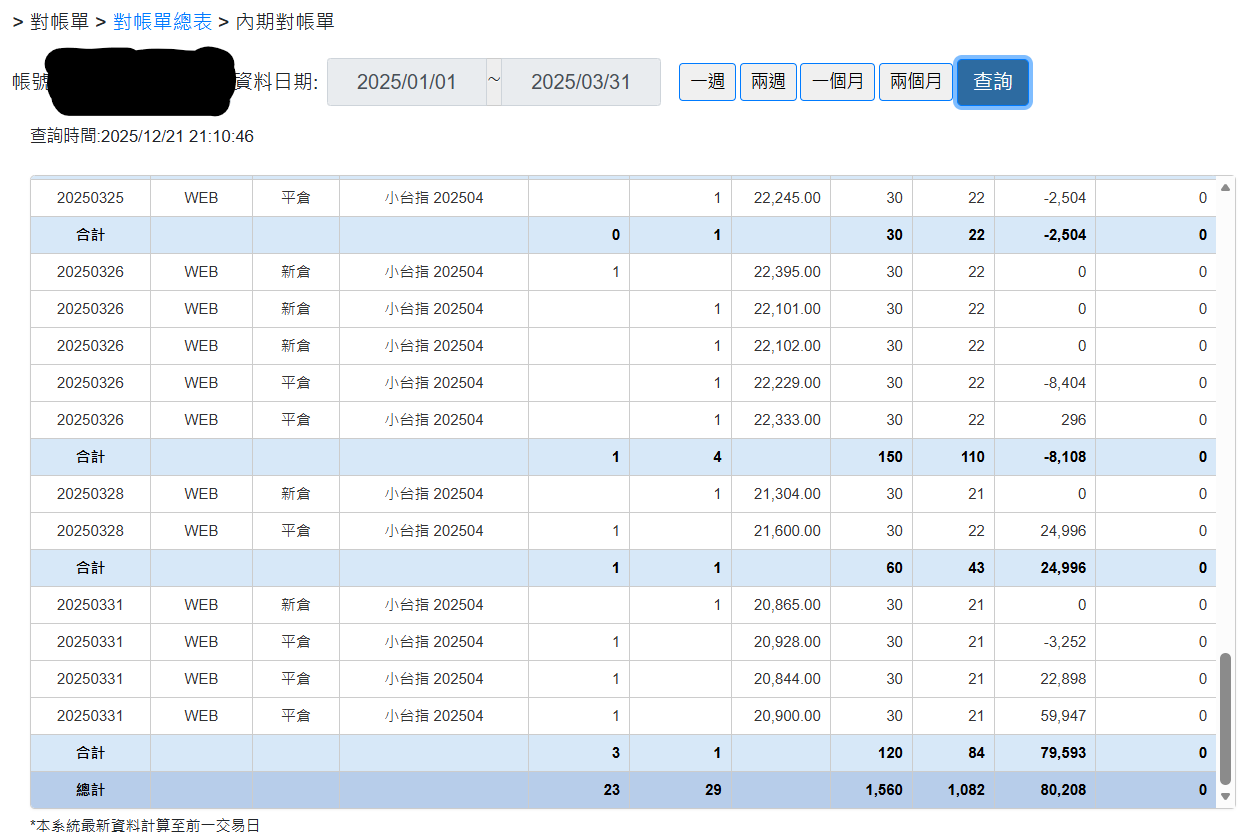Click the start date field 2025/01/01
1247x836 pixels.
[x=407, y=82]
